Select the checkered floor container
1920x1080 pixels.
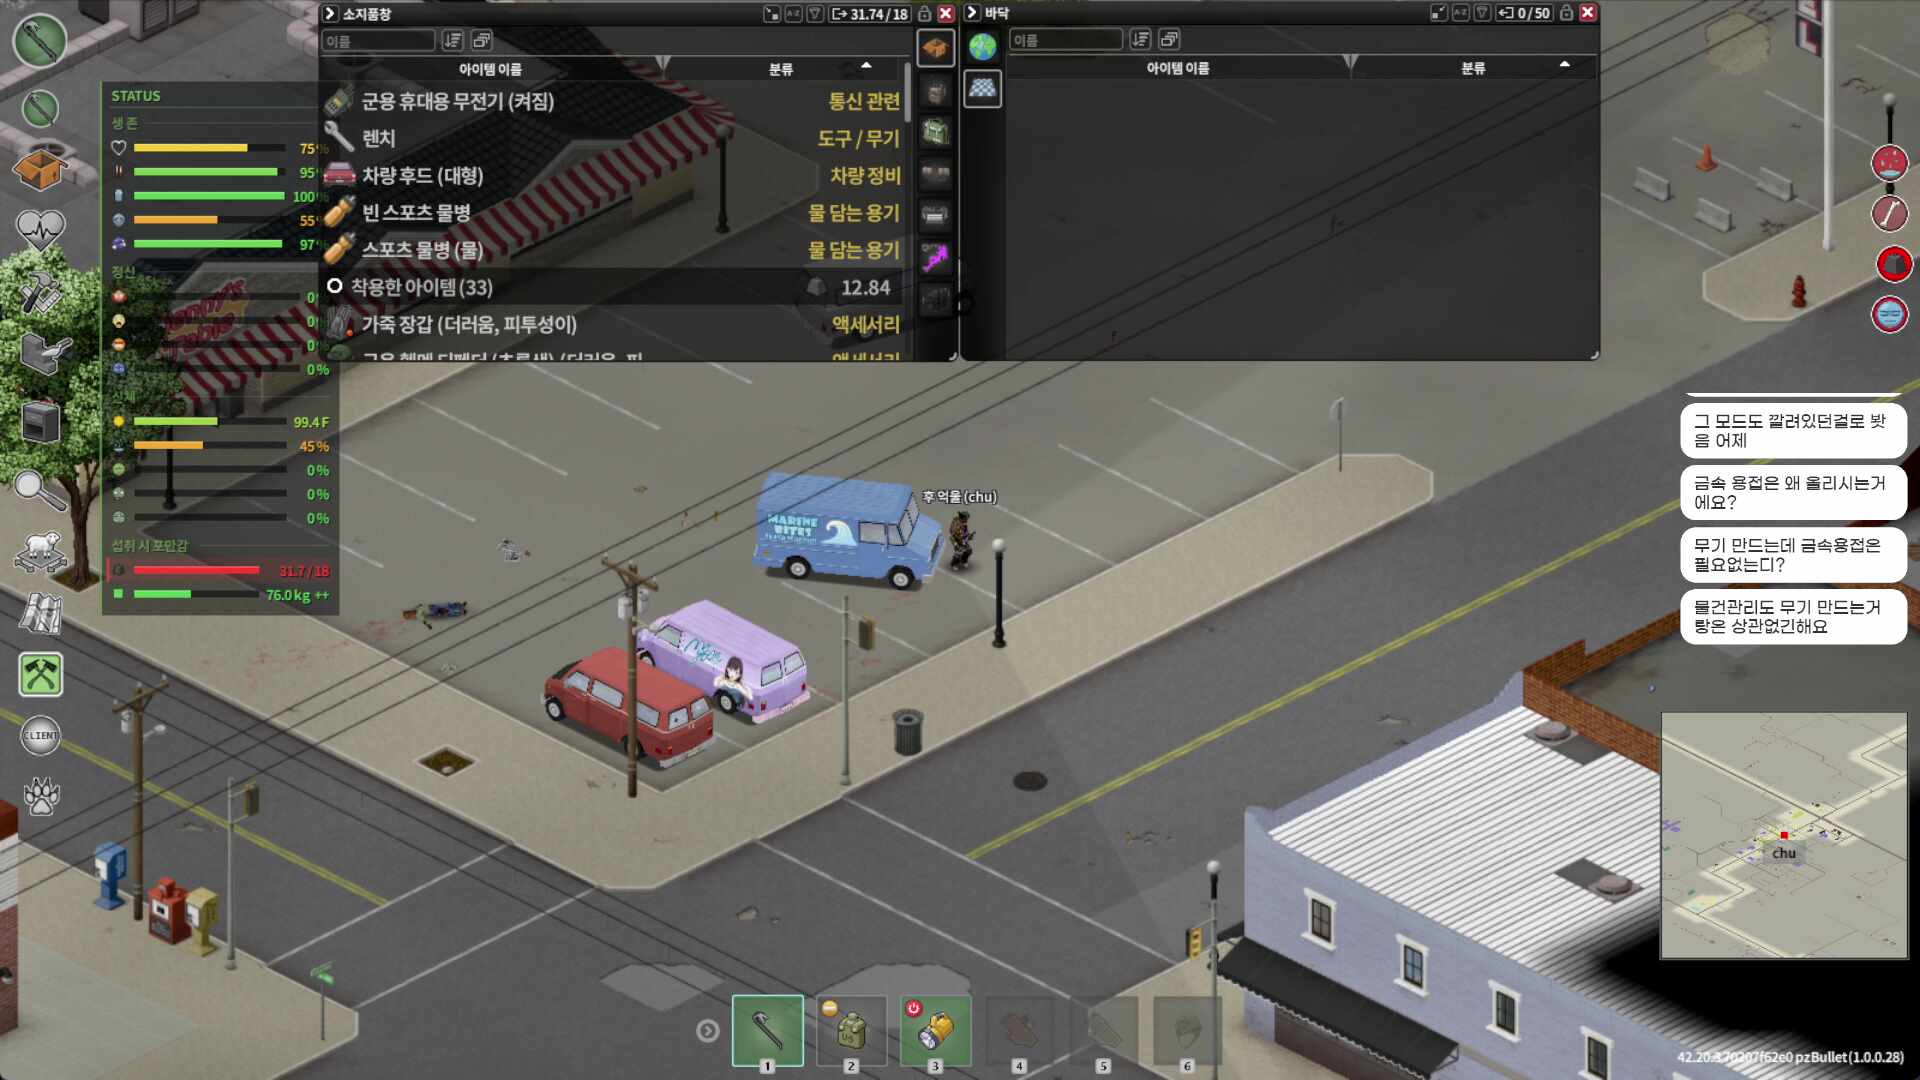[x=982, y=89]
